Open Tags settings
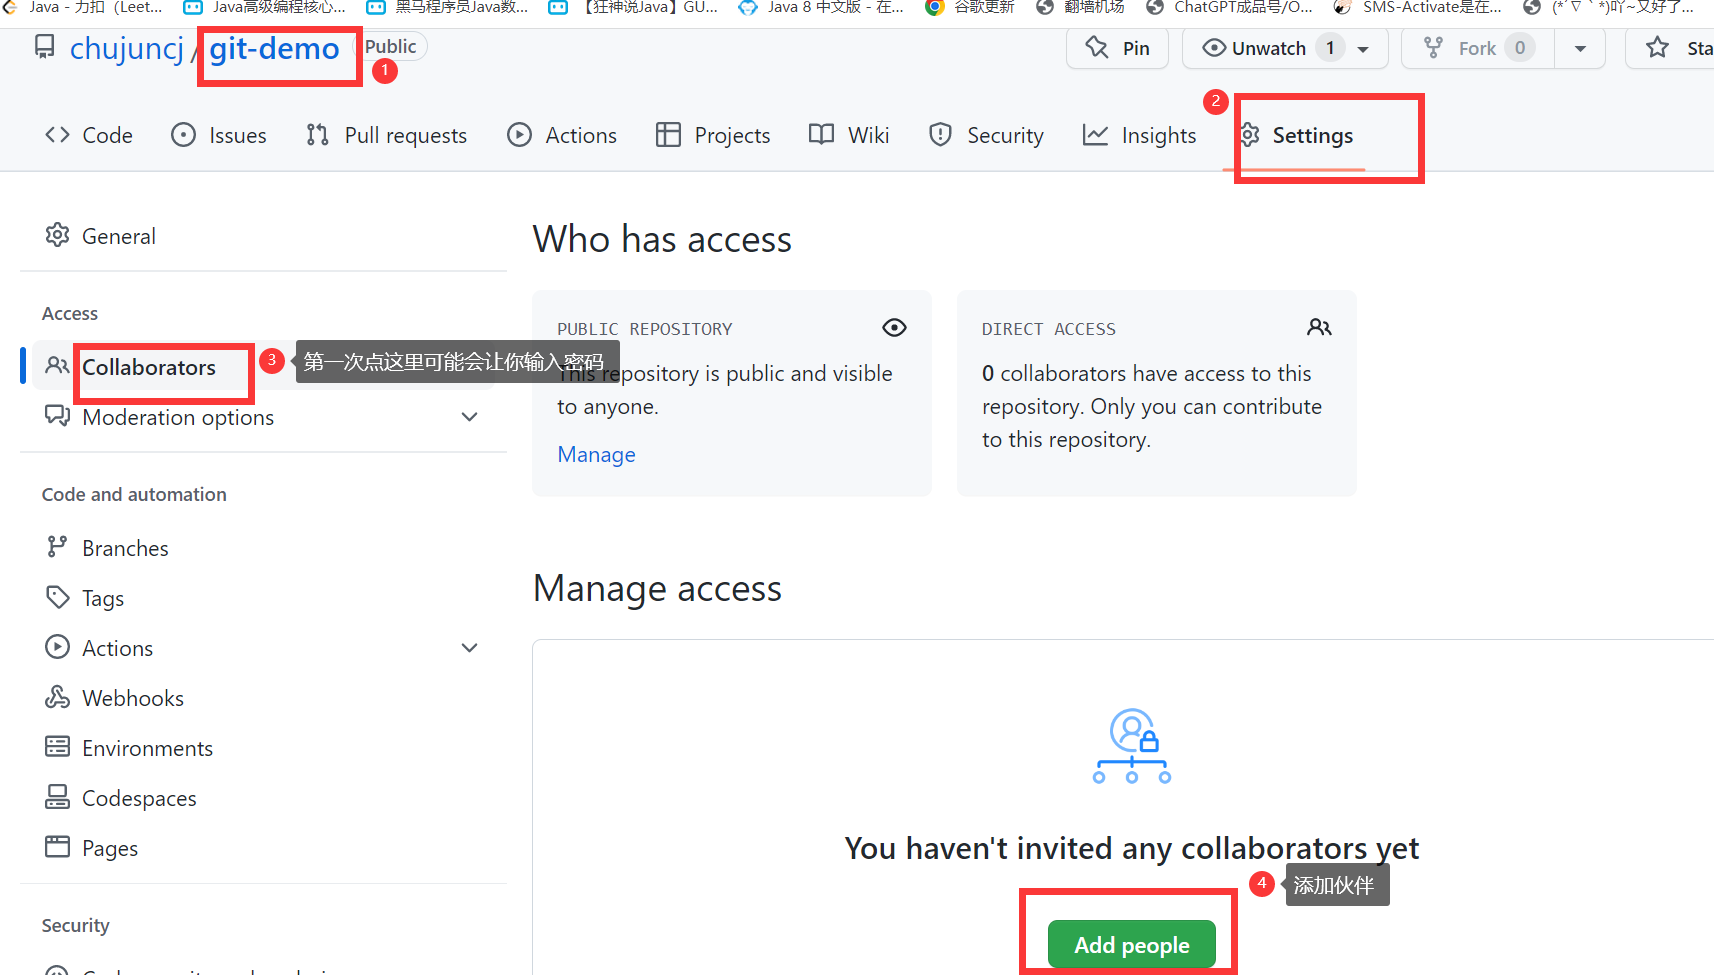1714x975 pixels. pos(264,598)
